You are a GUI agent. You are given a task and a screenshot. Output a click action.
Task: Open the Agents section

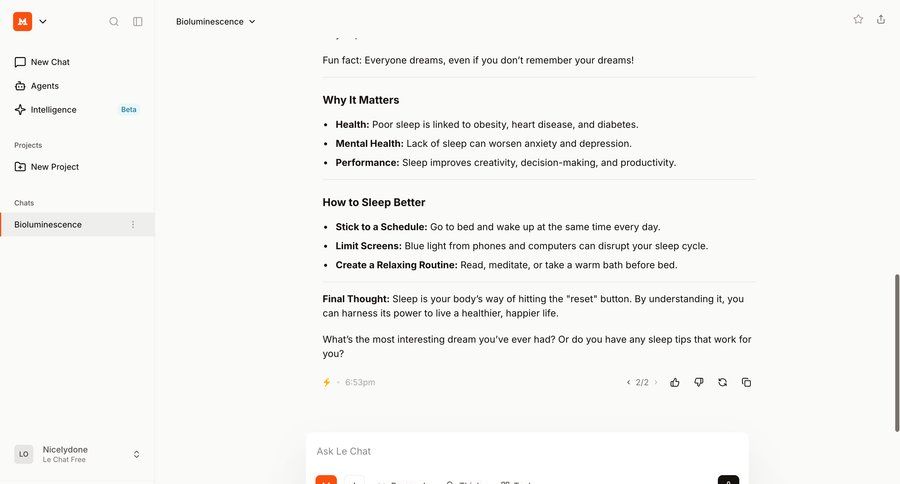pos(44,86)
